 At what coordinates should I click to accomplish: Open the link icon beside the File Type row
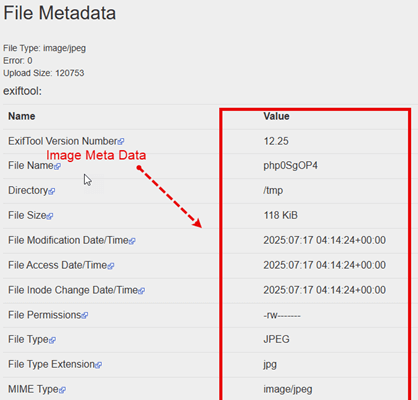pos(52,340)
